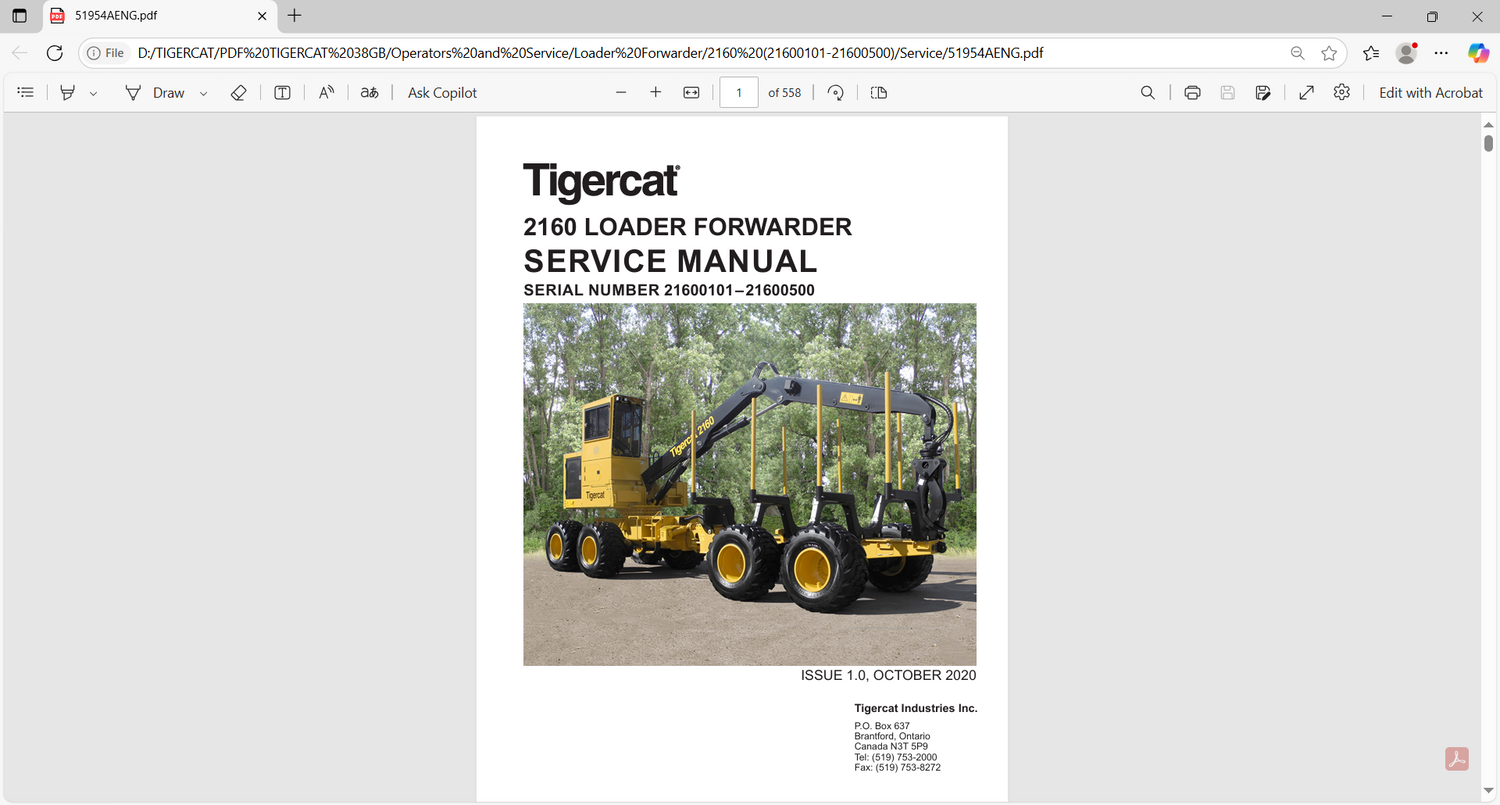Click the scrollbar up arrow
This screenshot has width=1500, height=805.
(1488, 123)
